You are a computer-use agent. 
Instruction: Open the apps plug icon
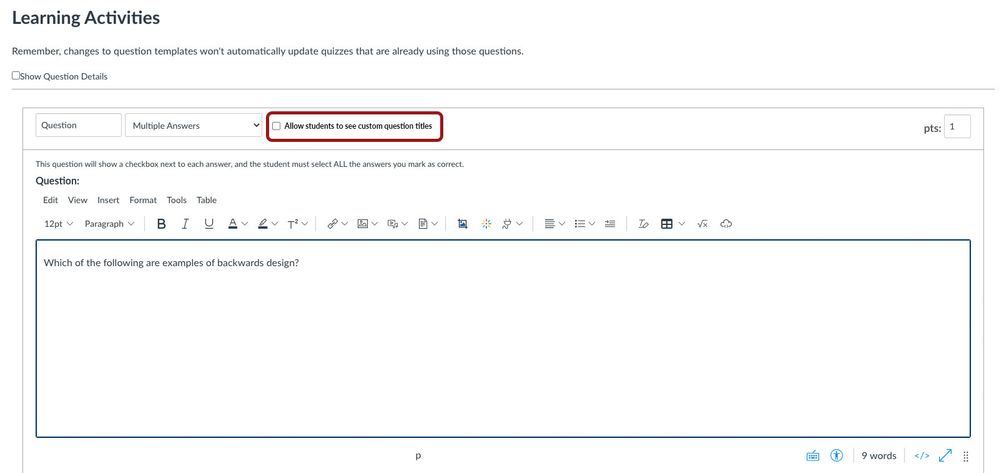point(507,224)
